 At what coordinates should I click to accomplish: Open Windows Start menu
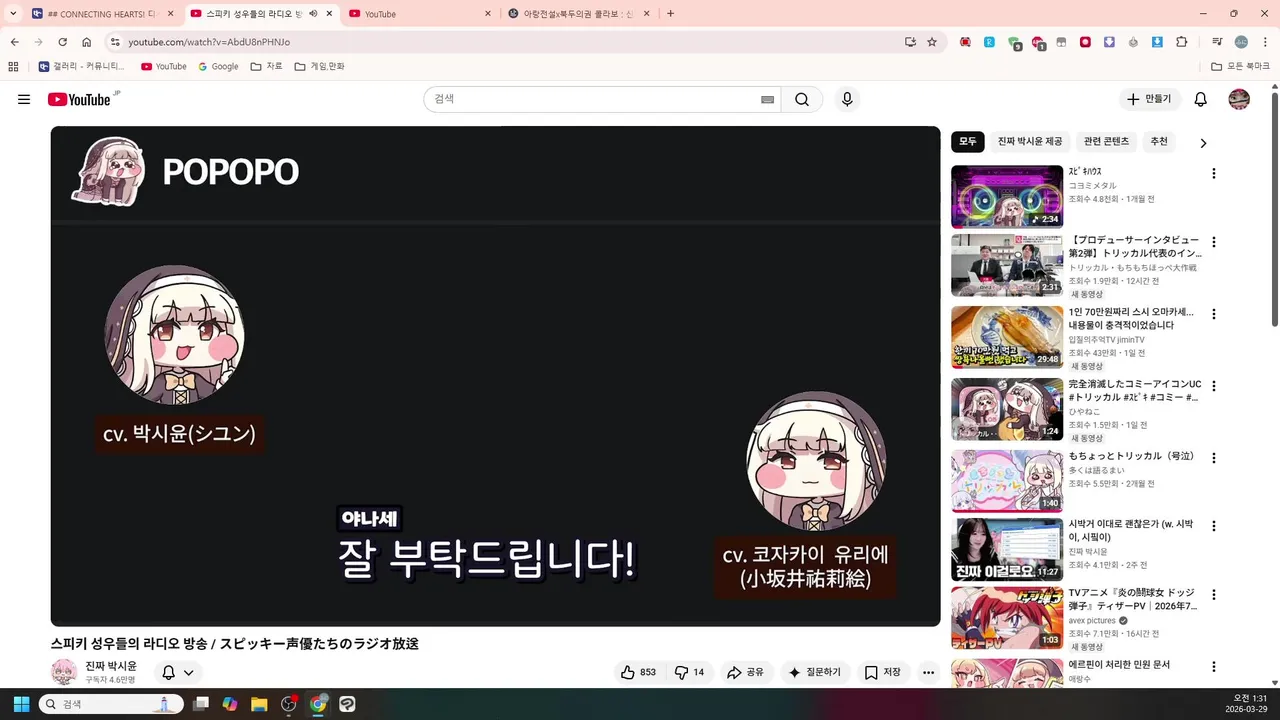point(21,704)
